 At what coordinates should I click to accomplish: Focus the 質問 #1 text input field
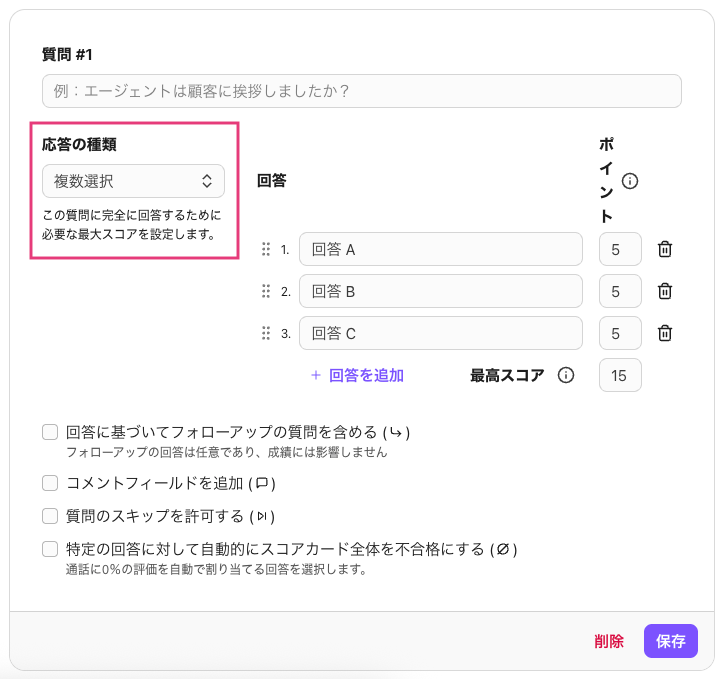[362, 91]
